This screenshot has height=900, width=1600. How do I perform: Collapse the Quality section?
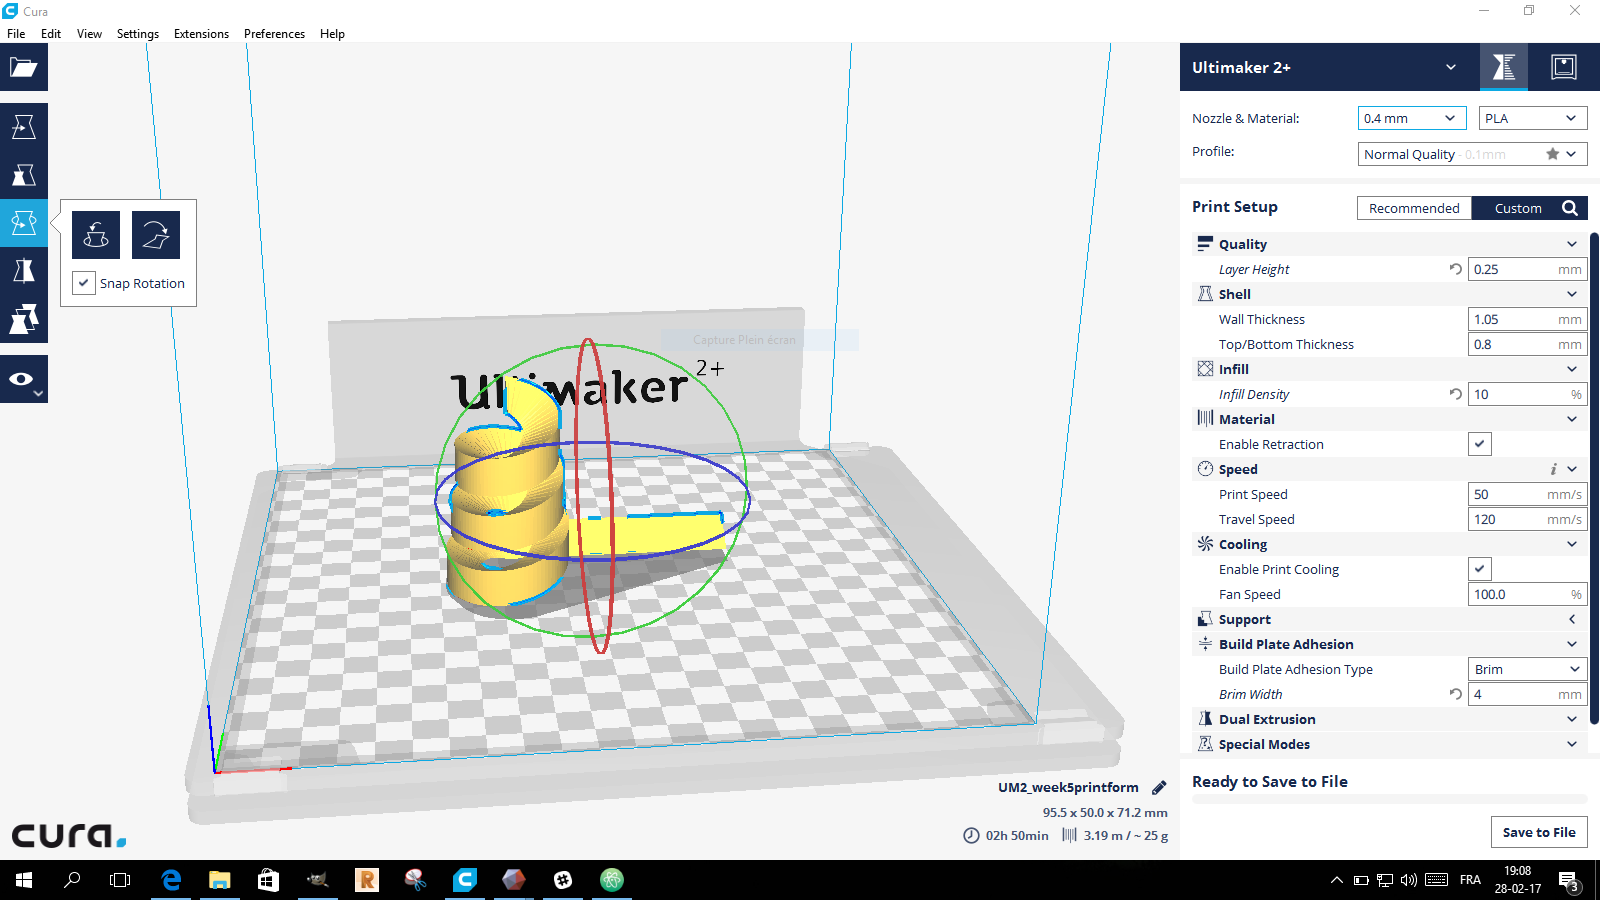click(x=1572, y=244)
